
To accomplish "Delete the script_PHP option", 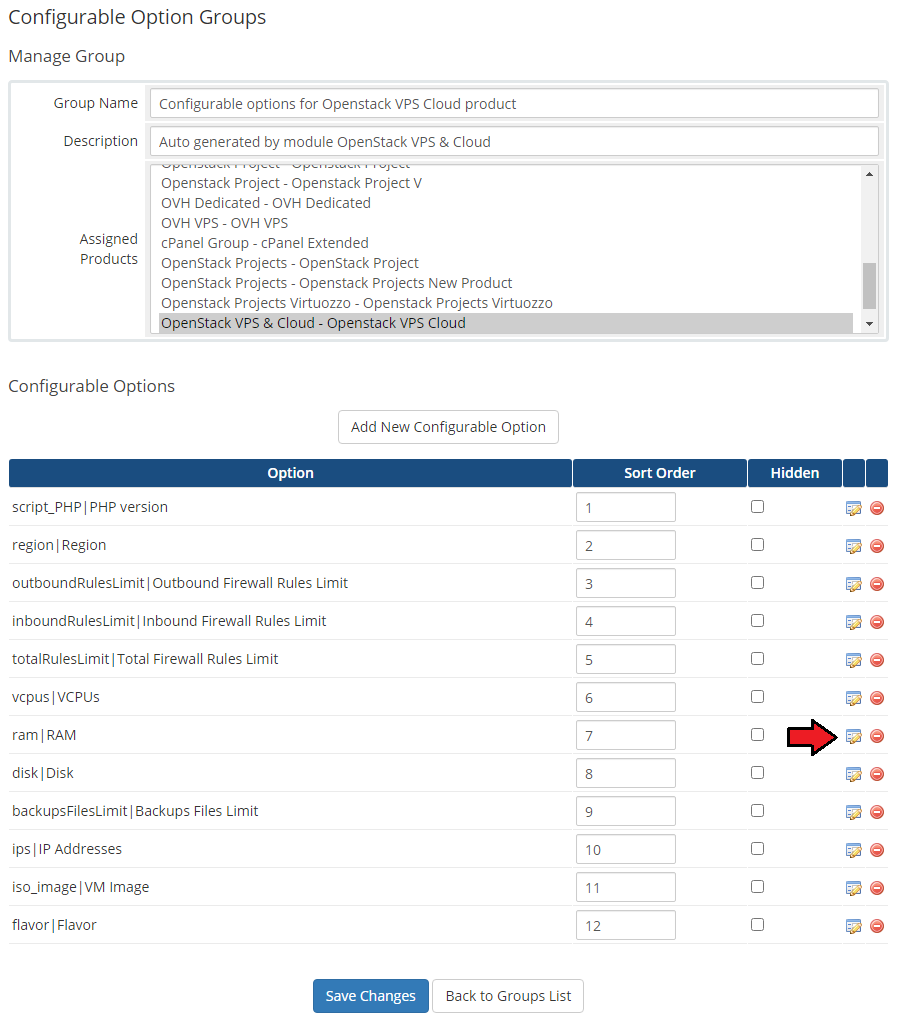I will pyautogui.click(x=876, y=508).
